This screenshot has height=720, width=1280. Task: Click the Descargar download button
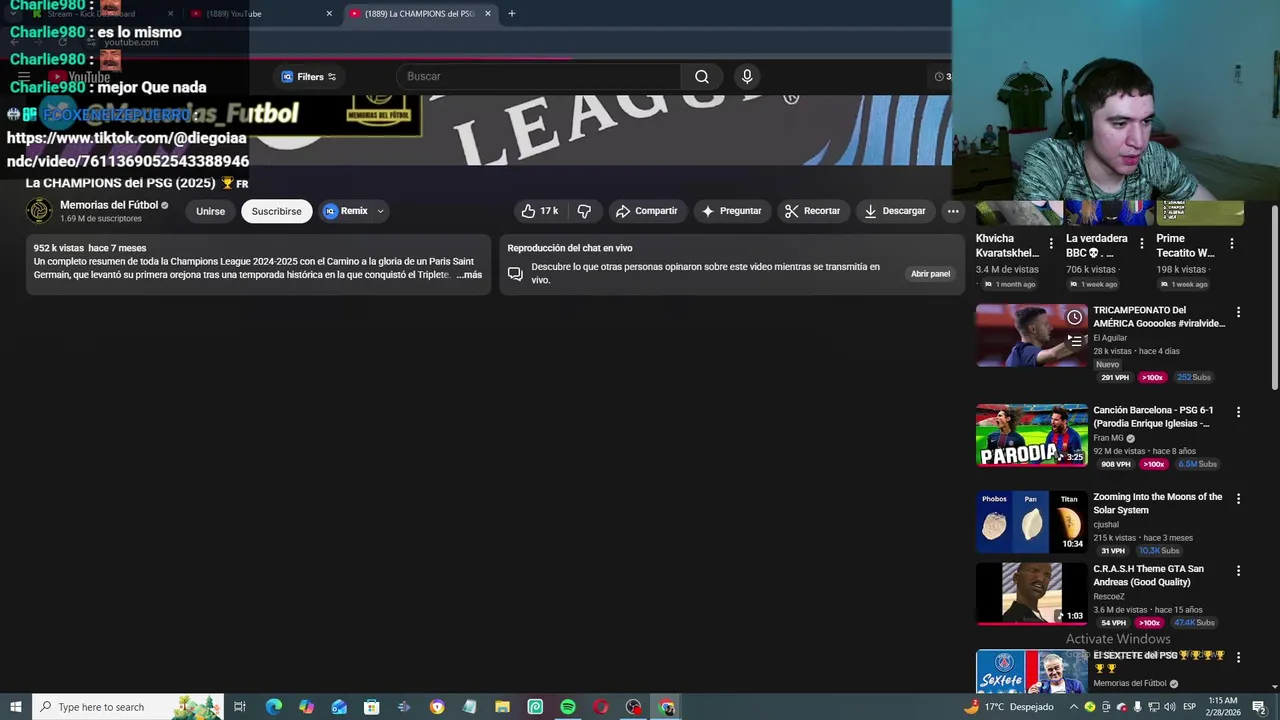(x=895, y=211)
